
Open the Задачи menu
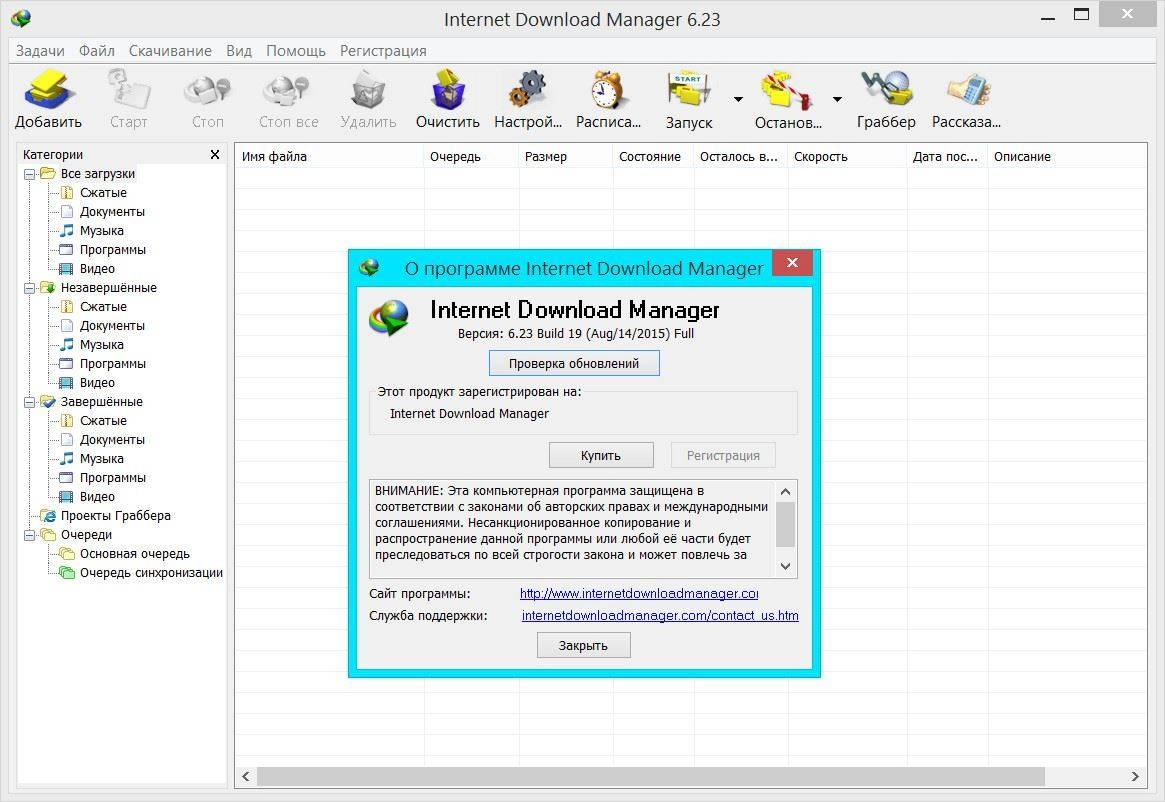40,51
